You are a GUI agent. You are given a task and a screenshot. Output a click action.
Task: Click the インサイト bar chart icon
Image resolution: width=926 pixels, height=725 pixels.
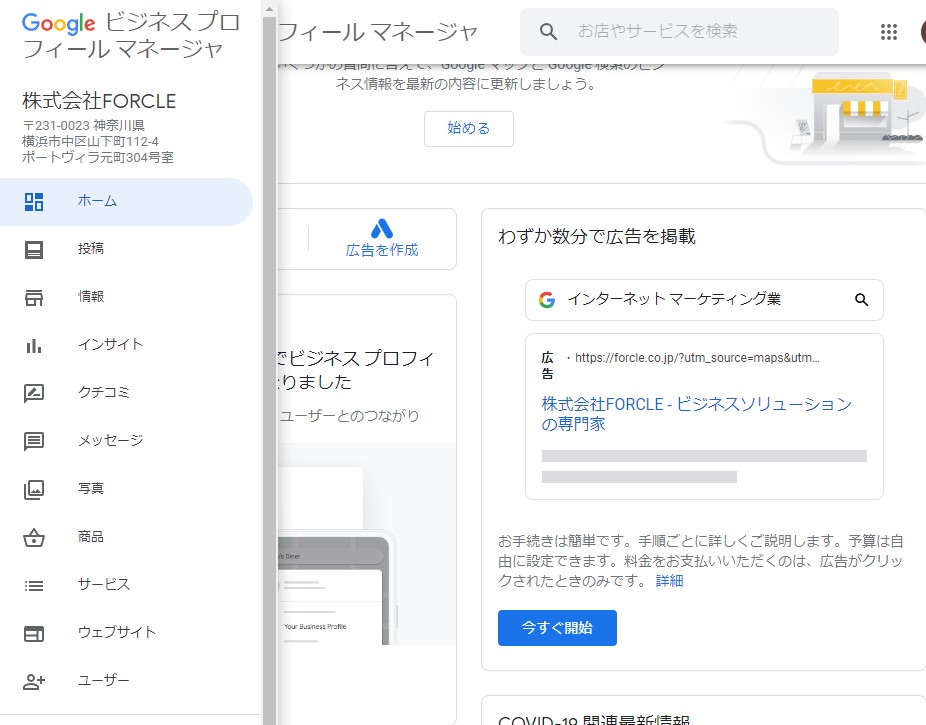pos(34,346)
